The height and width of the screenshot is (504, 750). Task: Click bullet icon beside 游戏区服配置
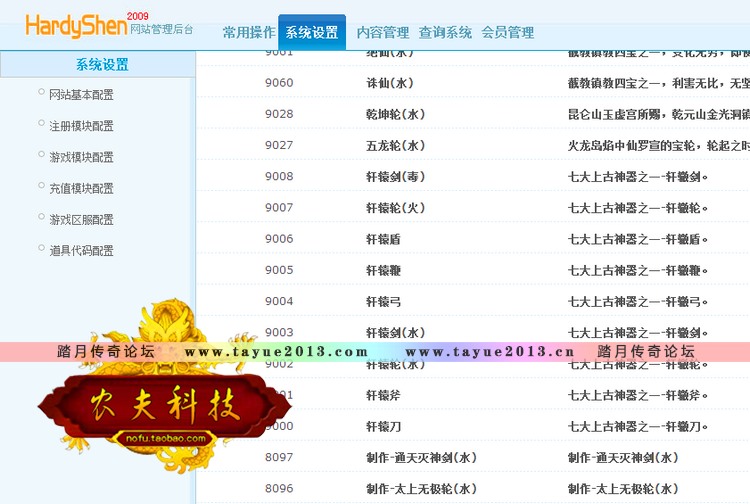point(41,217)
